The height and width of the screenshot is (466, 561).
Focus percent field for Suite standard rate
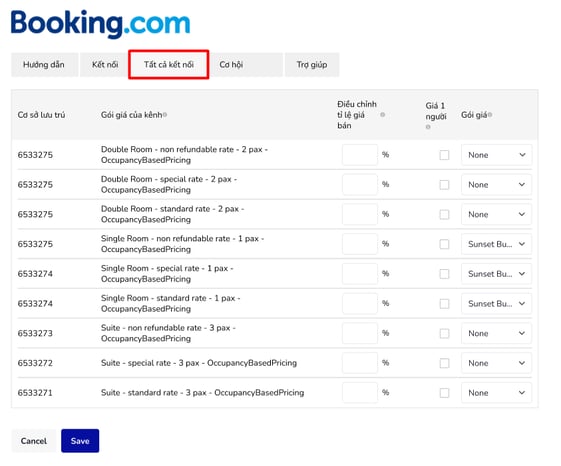(360, 393)
